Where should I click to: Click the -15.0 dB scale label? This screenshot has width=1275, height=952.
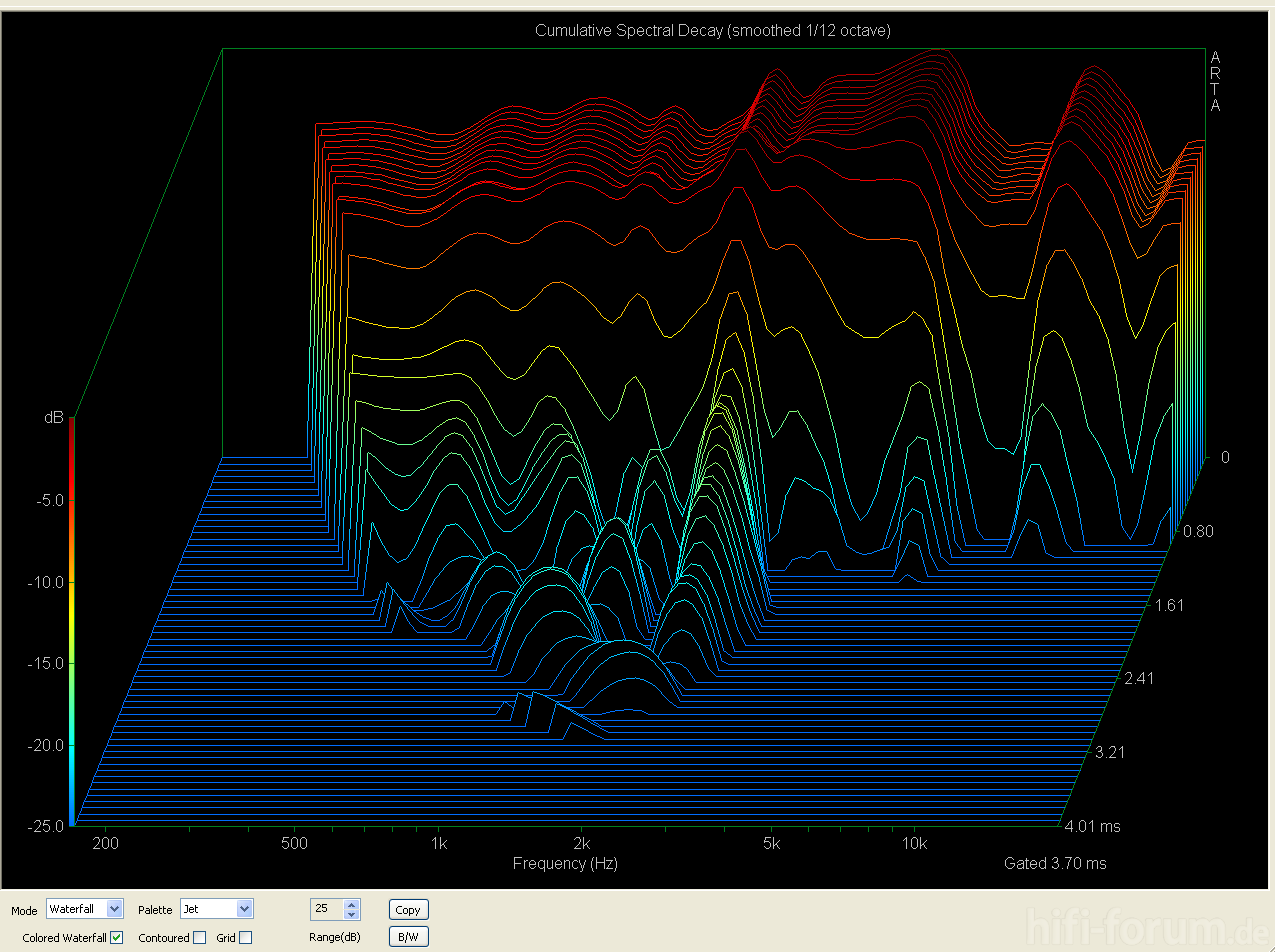pyautogui.click(x=47, y=663)
